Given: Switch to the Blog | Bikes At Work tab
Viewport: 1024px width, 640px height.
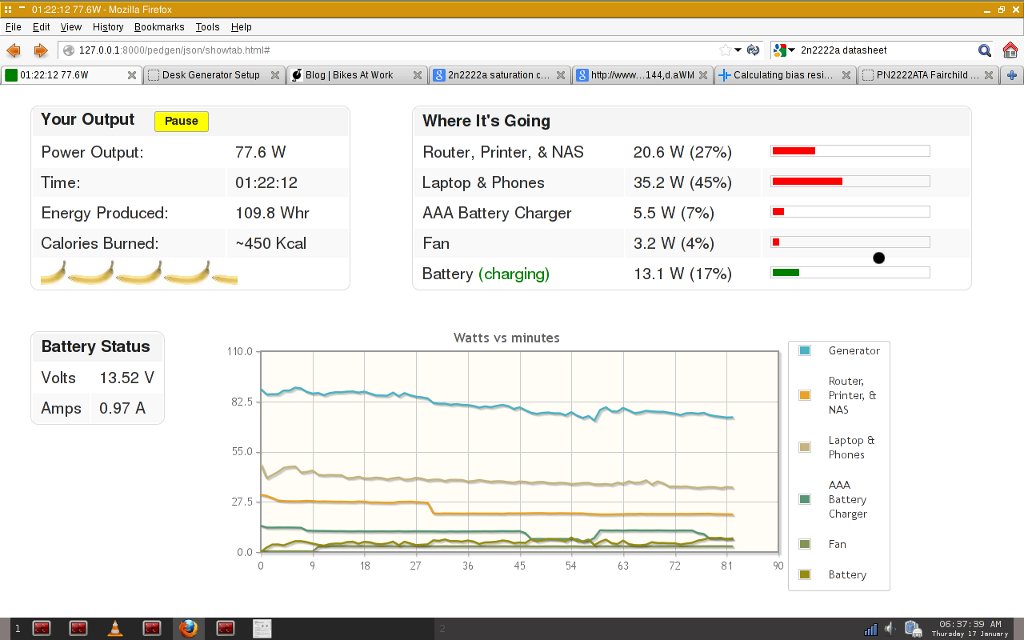Looking at the screenshot, I should click(x=356, y=75).
